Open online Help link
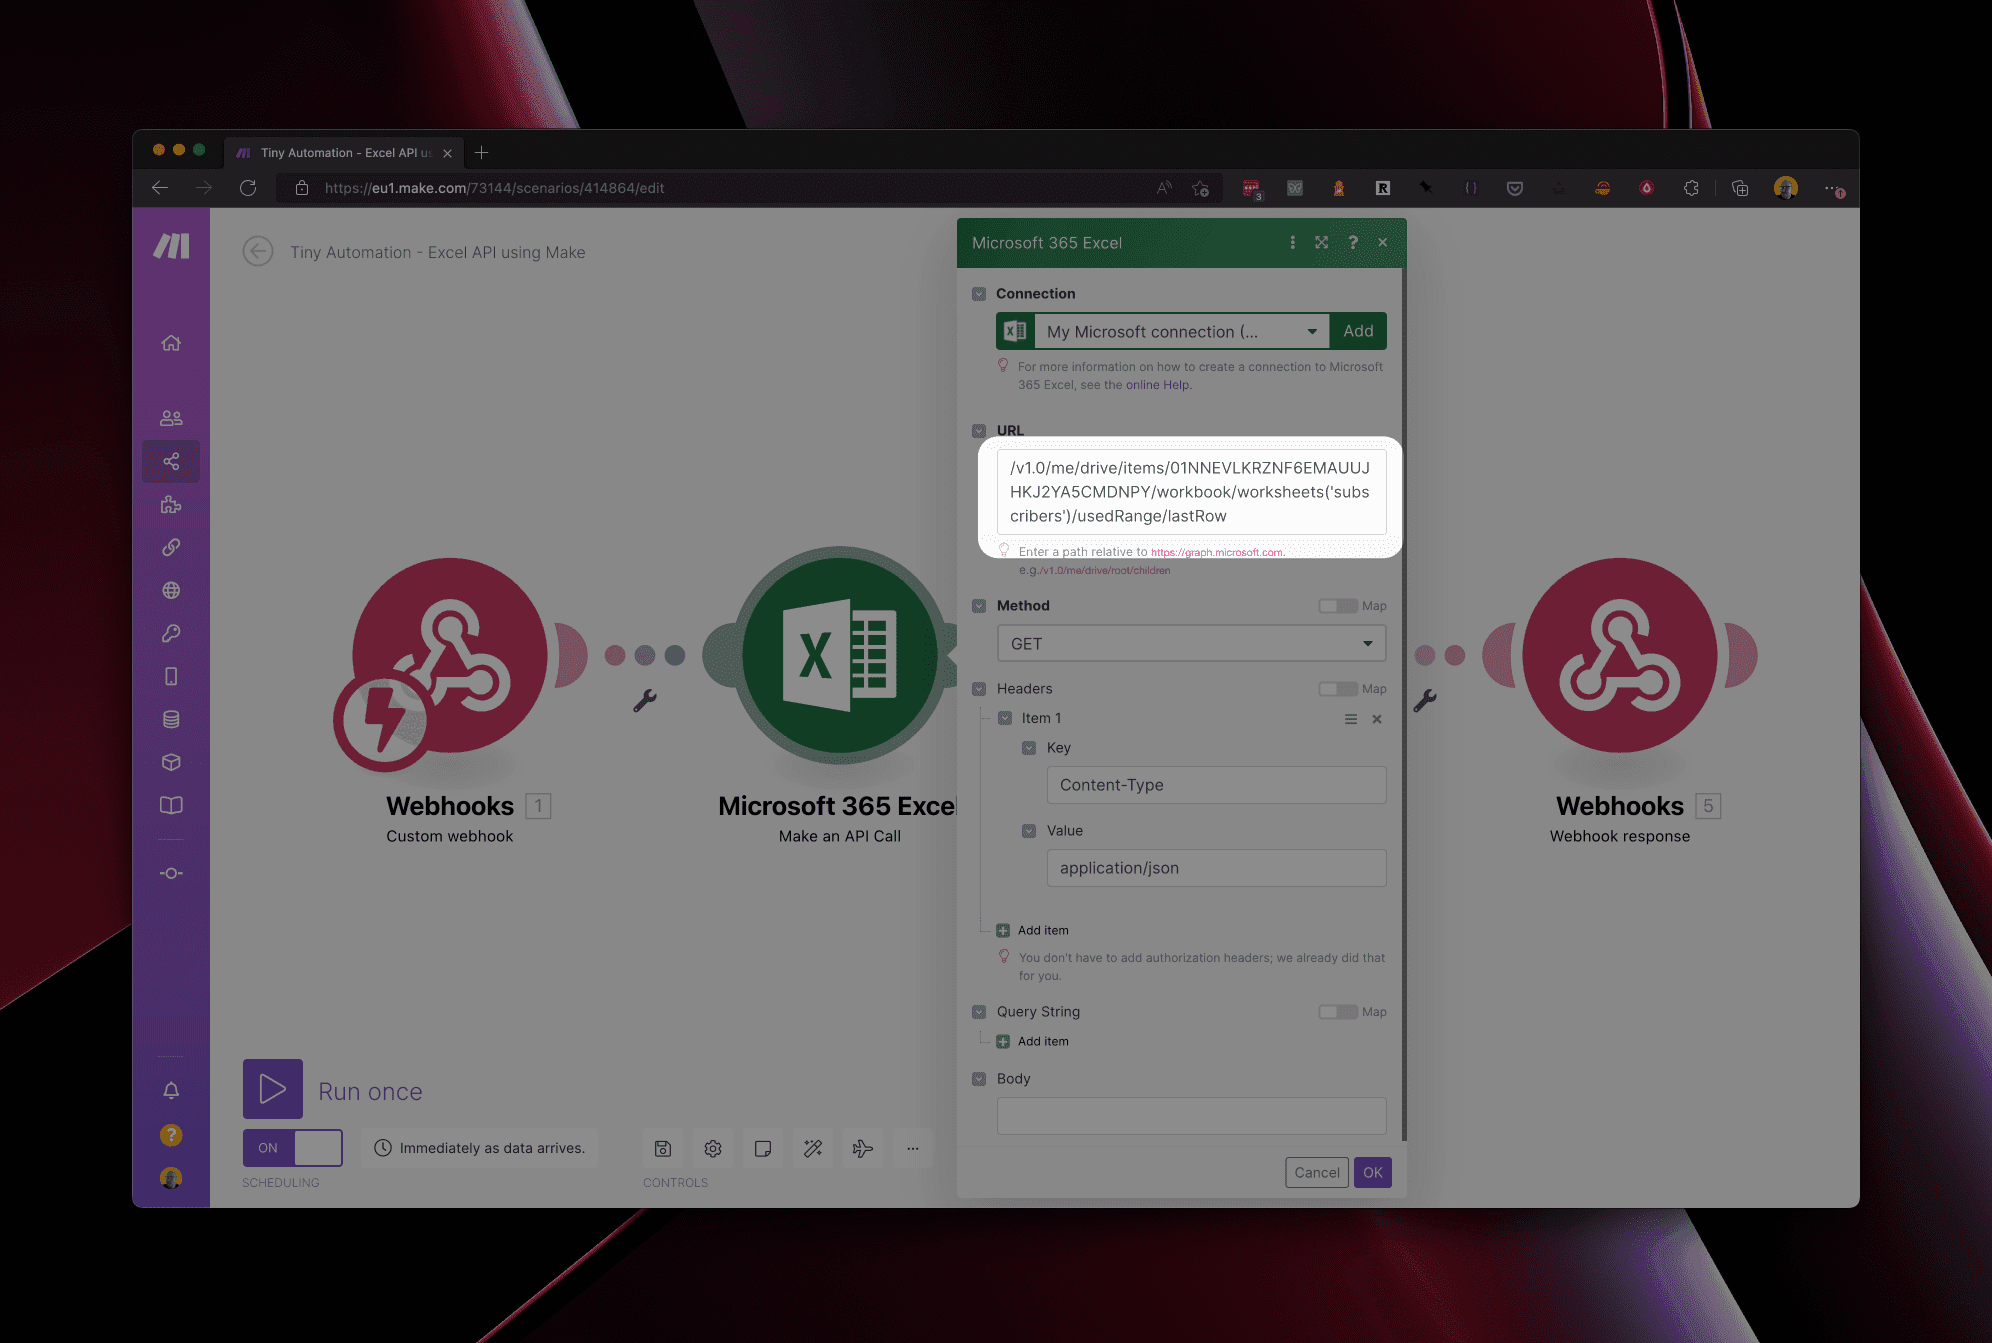The width and height of the screenshot is (1992, 1343). click(1157, 385)
